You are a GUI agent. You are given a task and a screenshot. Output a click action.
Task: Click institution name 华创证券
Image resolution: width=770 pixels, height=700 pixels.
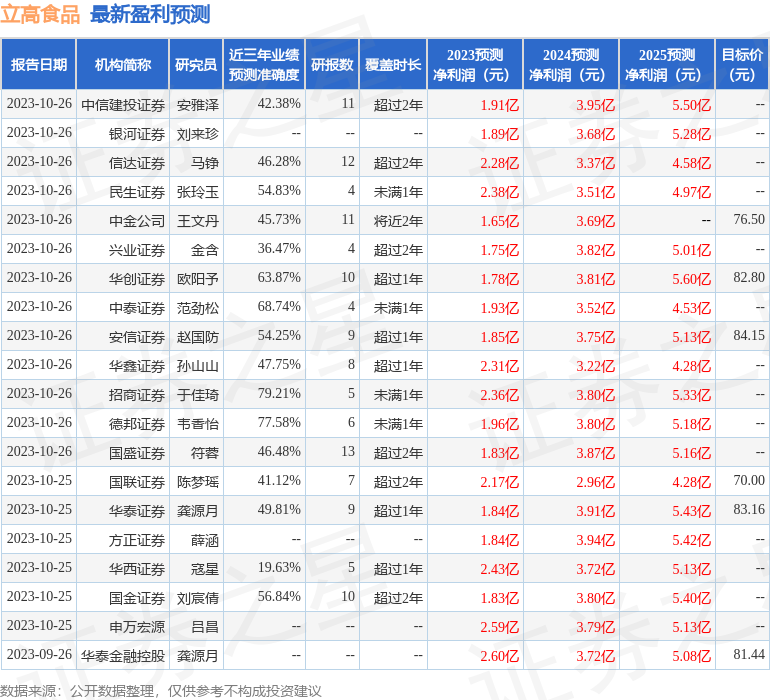137,279
